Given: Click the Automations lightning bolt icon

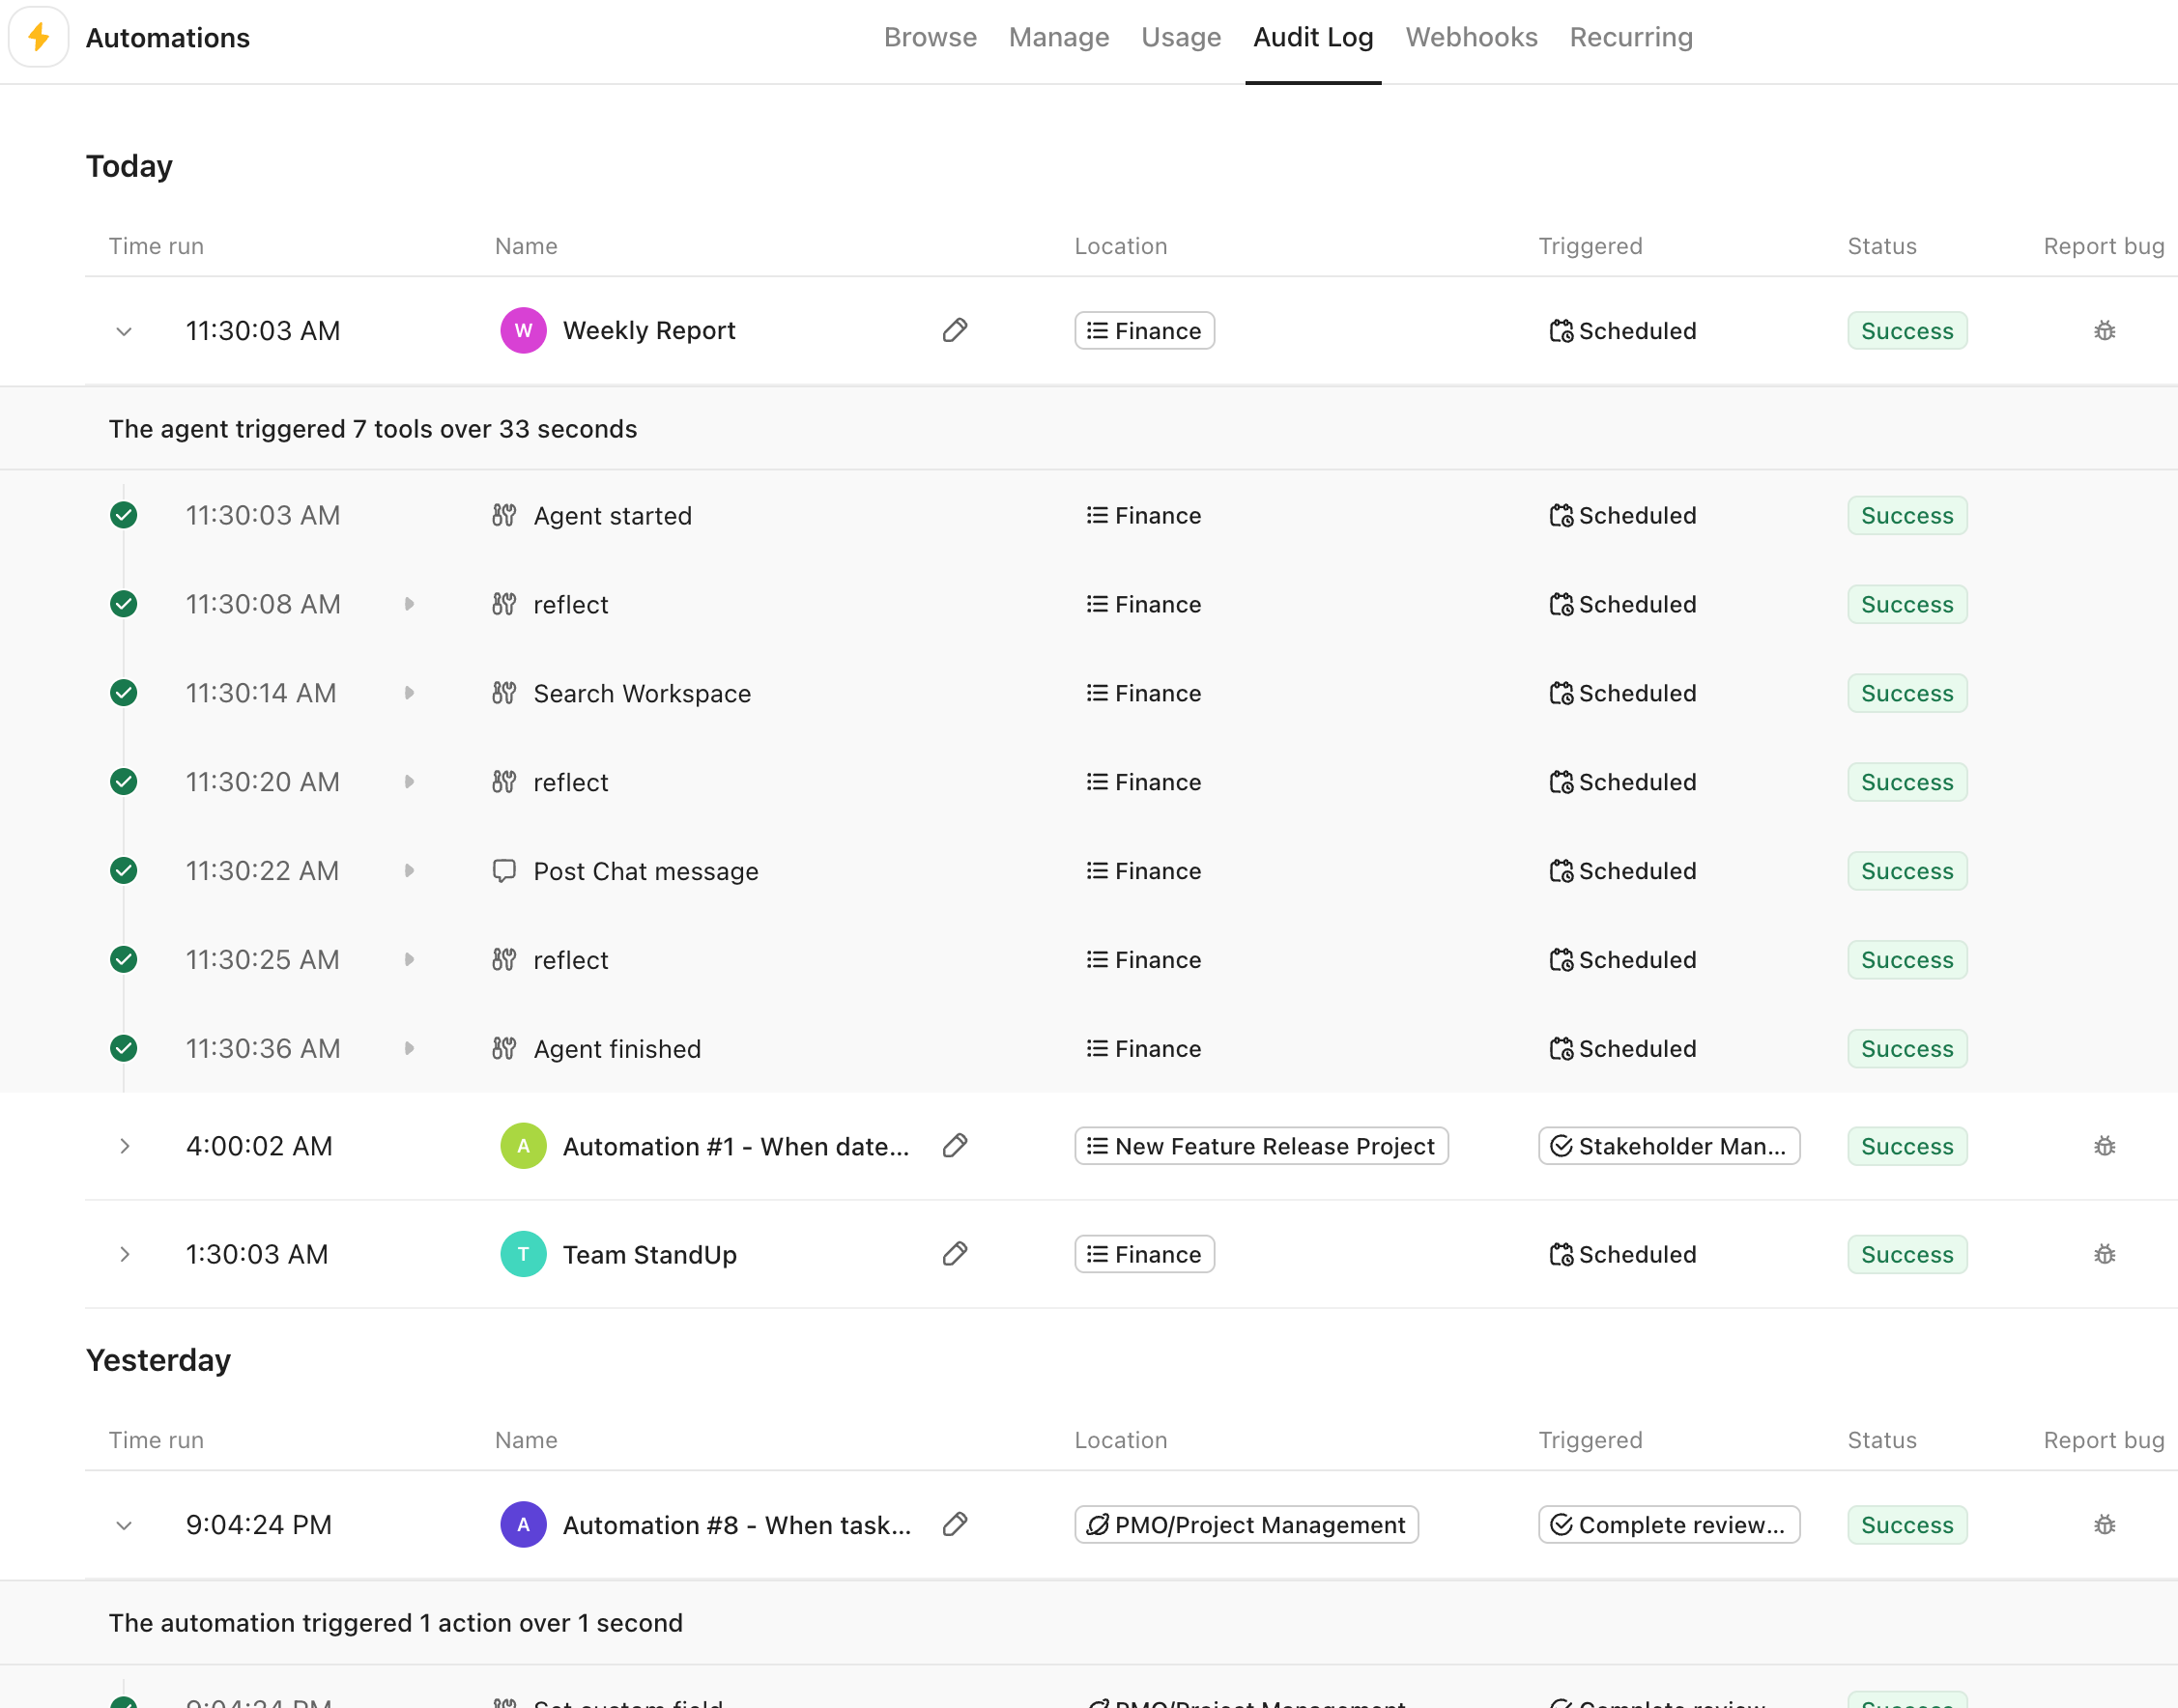Looking at the screenshot, I should click(38, 37).
